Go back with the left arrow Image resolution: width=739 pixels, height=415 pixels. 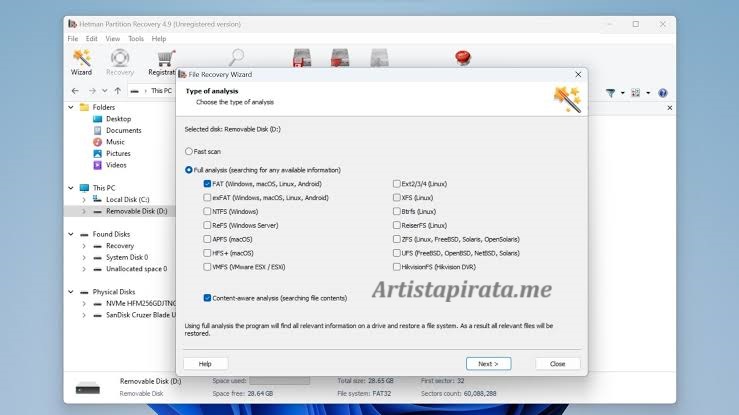tap(75, 91)
